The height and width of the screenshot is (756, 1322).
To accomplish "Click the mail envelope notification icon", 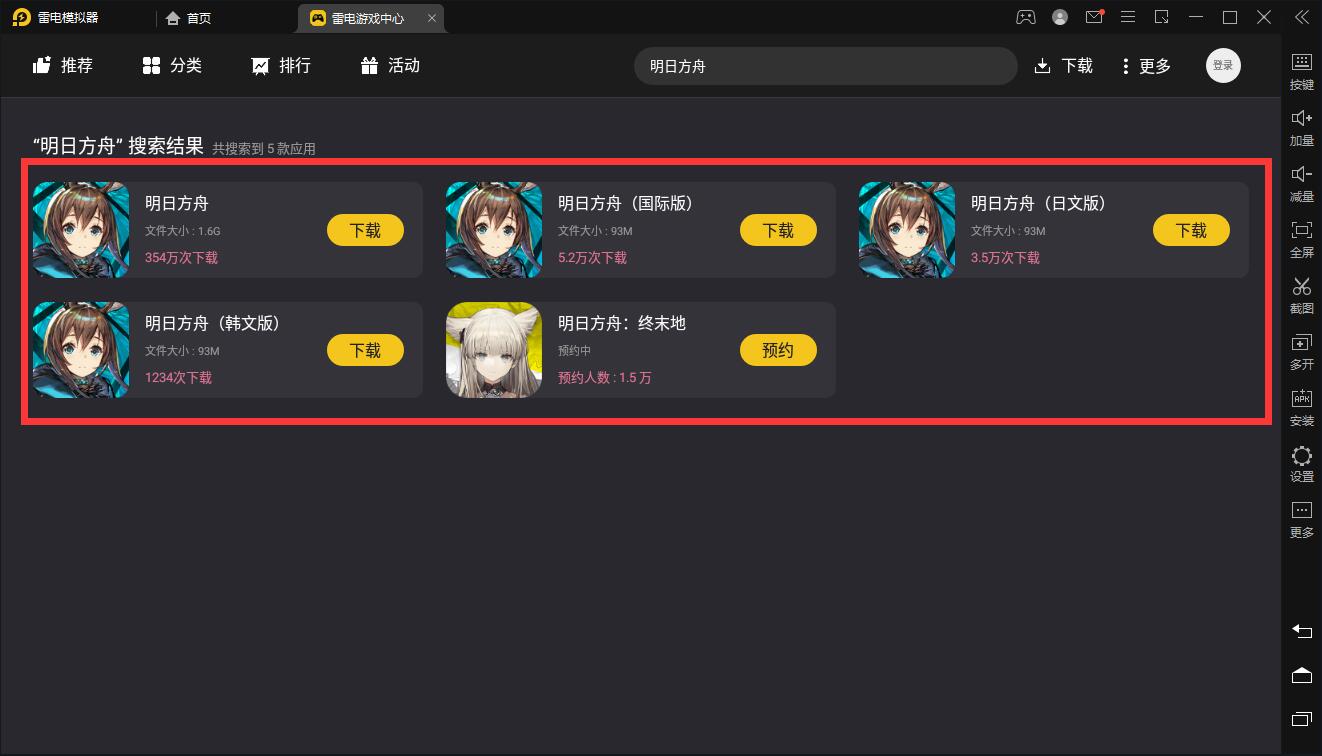I will [1094, 17].
